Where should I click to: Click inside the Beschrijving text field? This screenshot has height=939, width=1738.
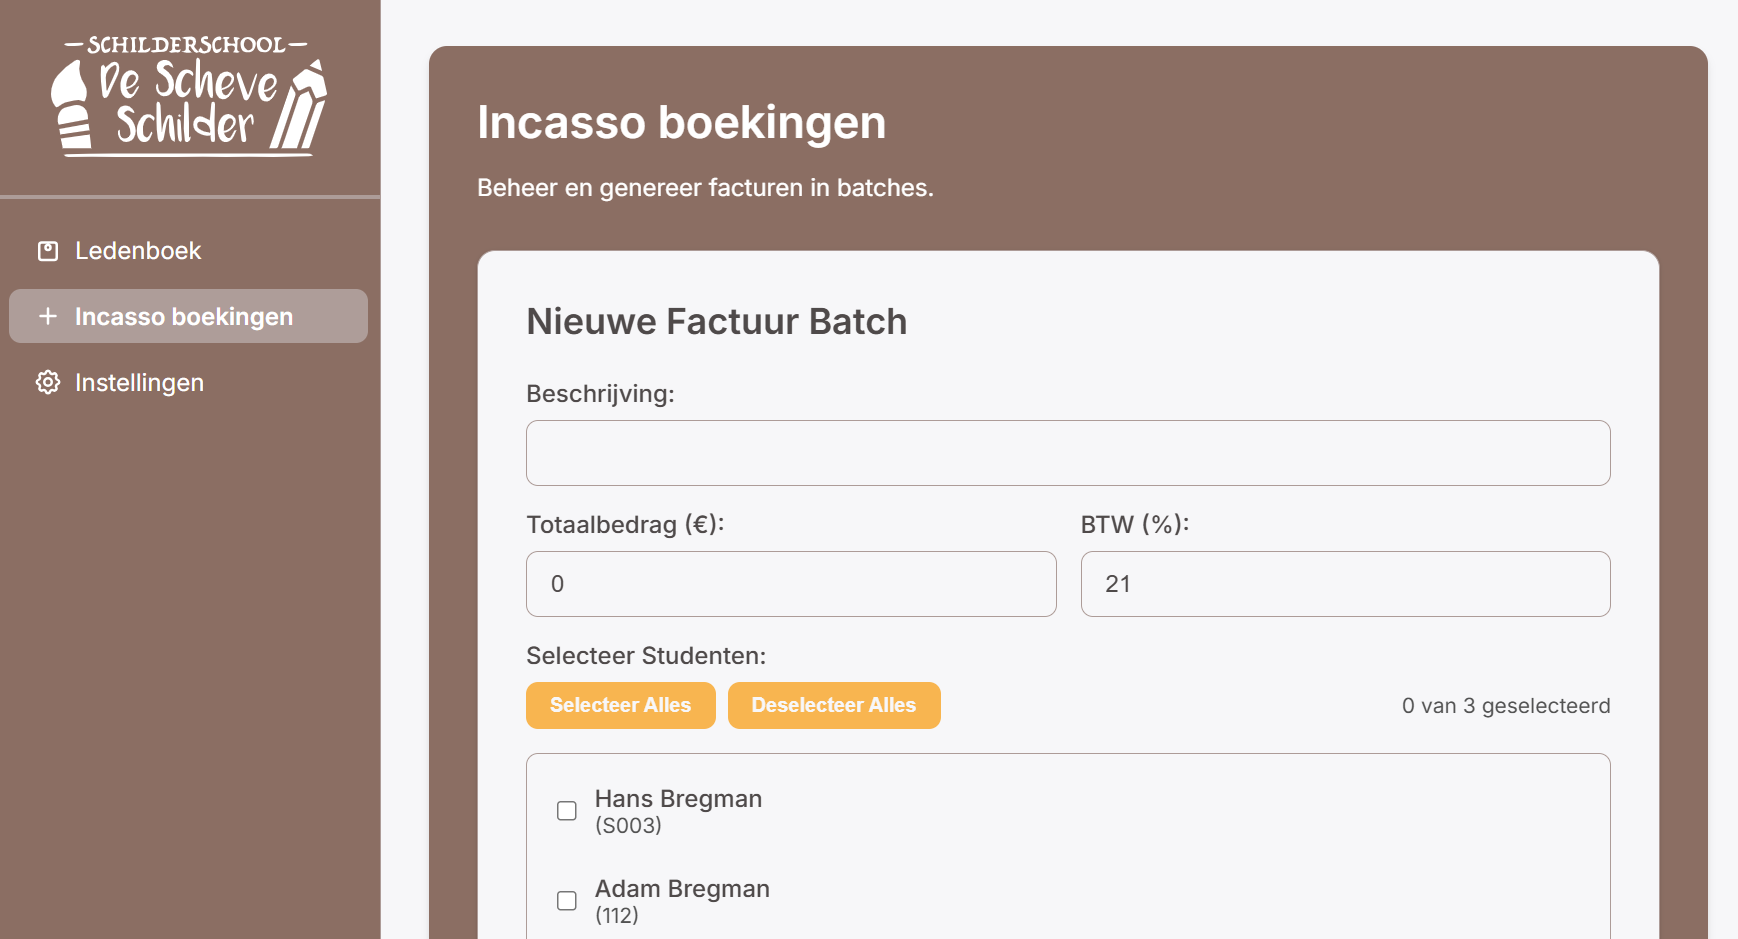pos(1067,452)
